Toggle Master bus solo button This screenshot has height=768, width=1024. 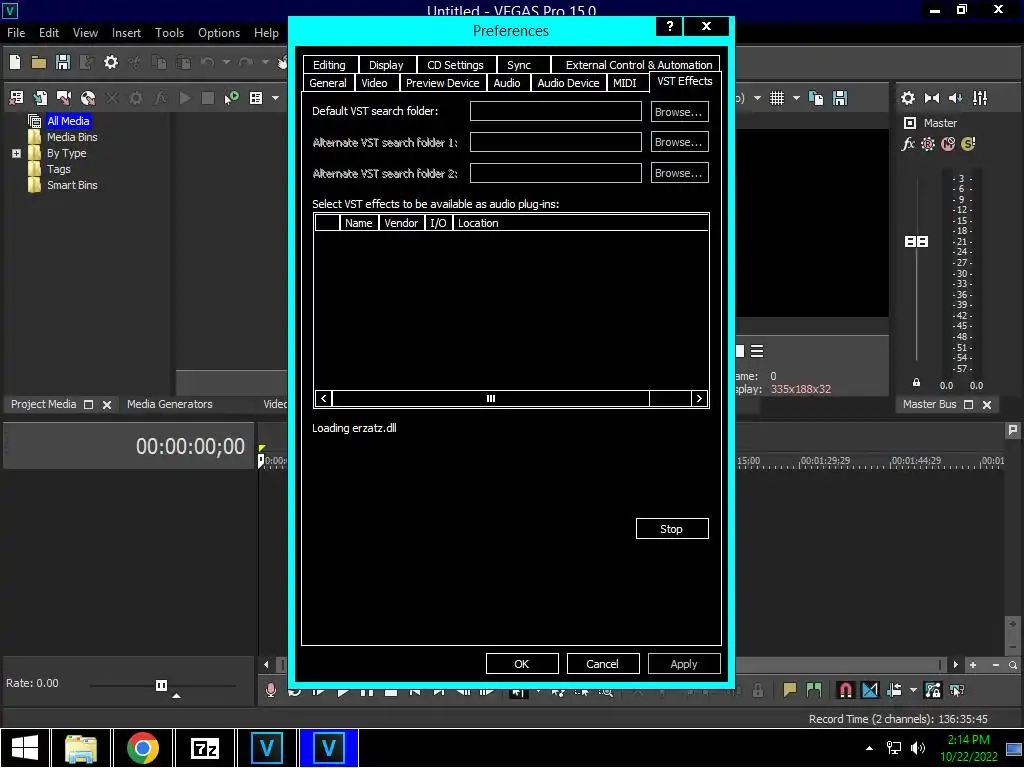pos(968,144)
